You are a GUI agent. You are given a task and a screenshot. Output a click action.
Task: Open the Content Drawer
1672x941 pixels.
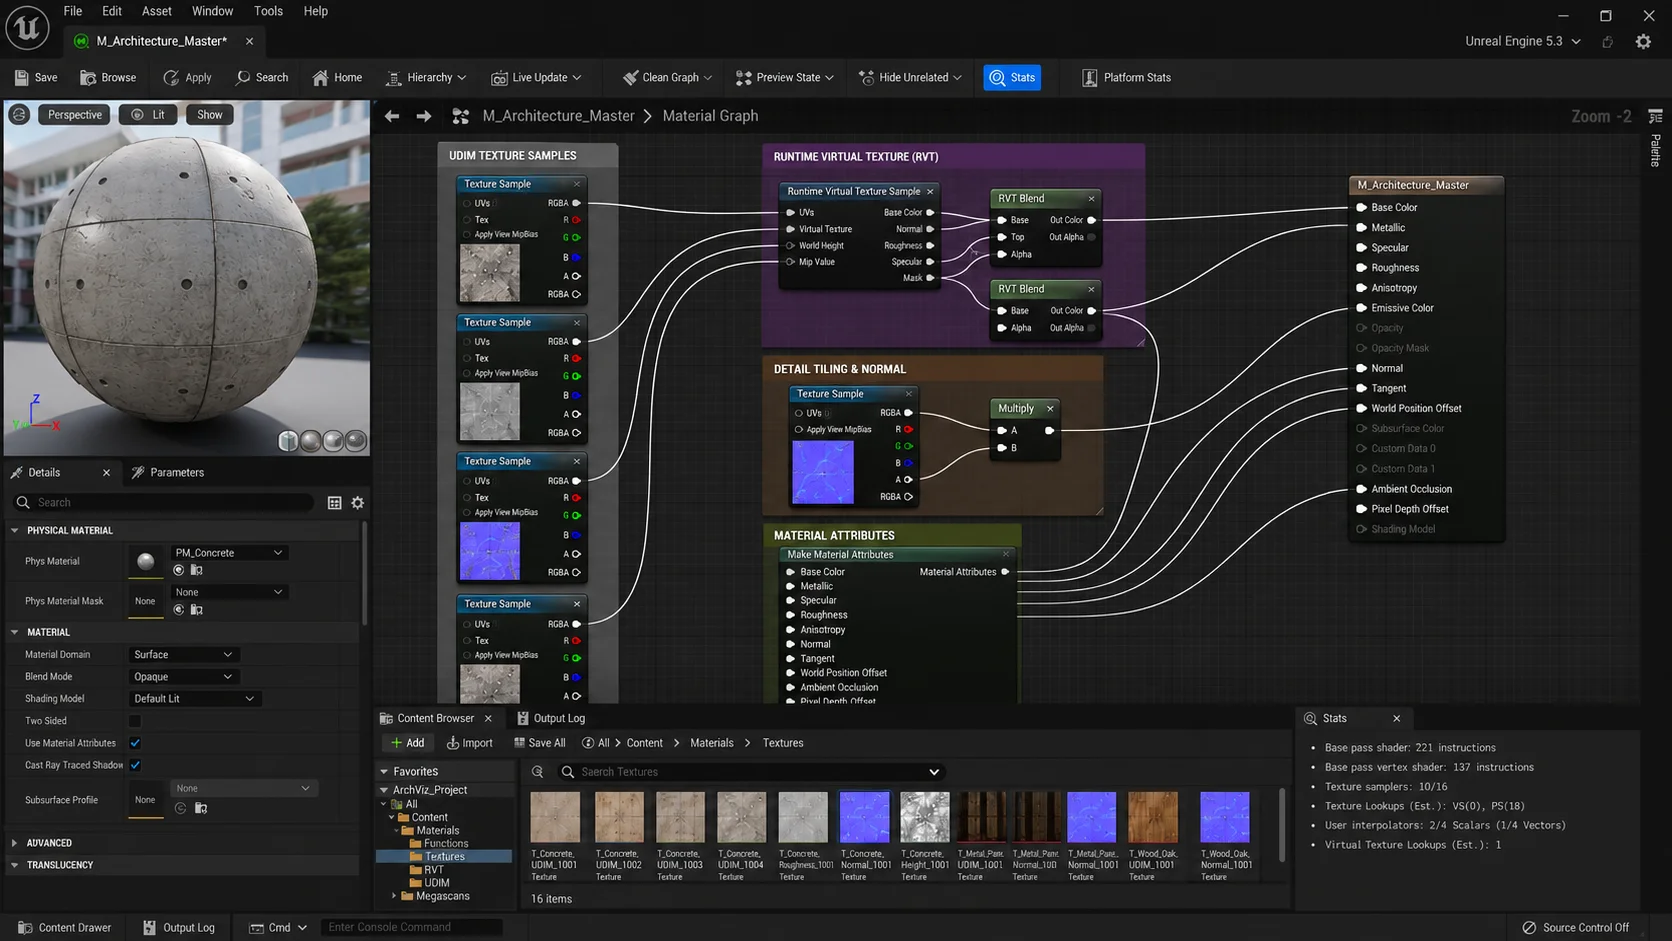tap(65, 927)
